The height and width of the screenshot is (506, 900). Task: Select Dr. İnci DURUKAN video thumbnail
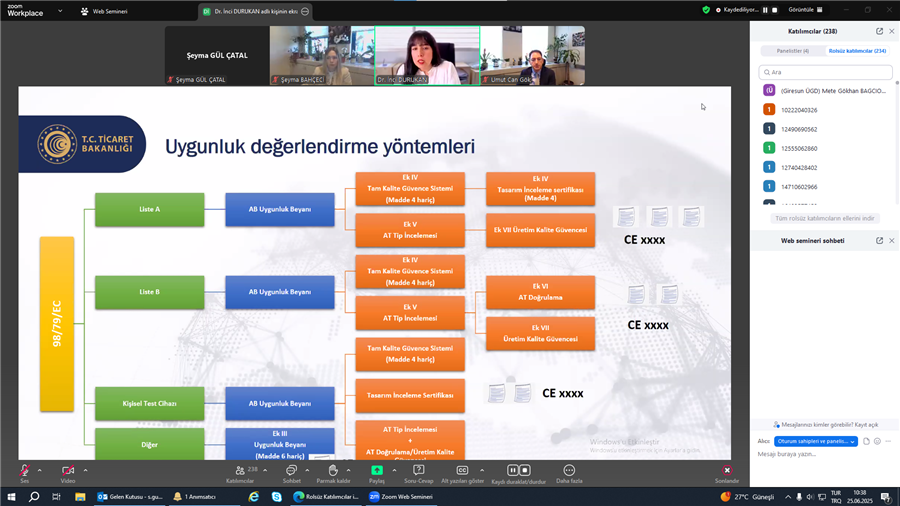point(427,56)
